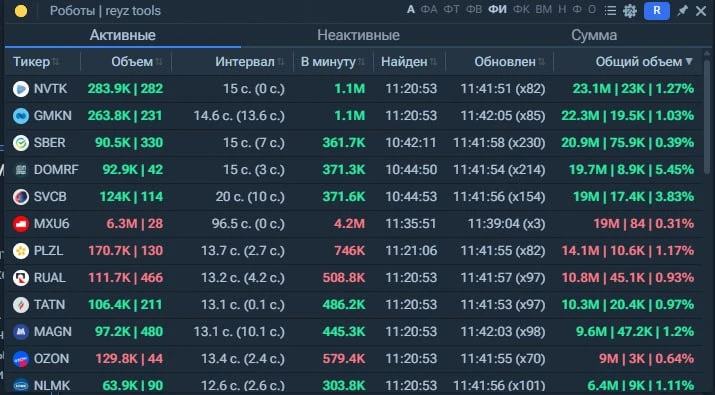Click the NVTK ticker logo
Viewport: 715px width, 395px height.
click(x=21, y=88)
